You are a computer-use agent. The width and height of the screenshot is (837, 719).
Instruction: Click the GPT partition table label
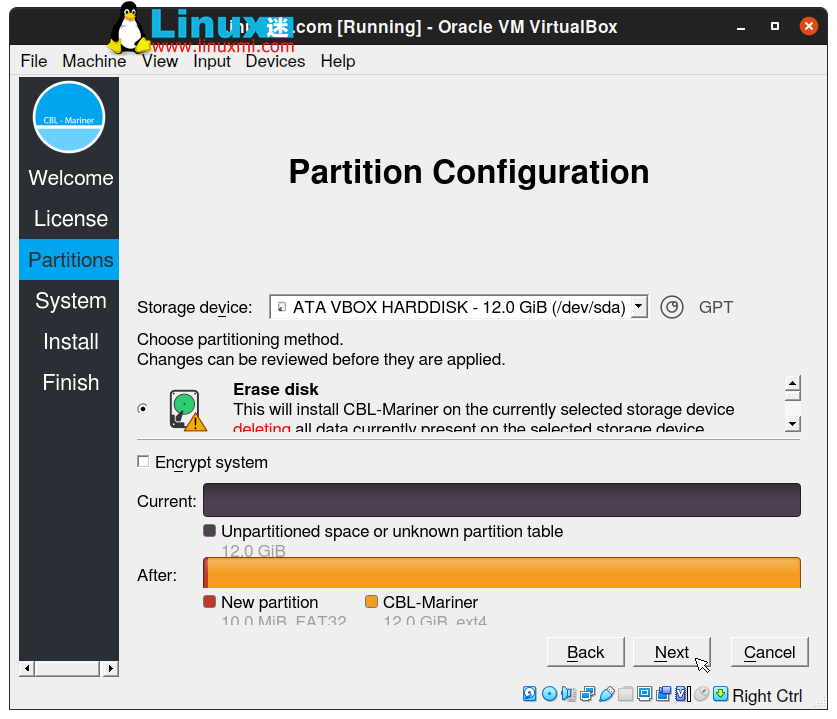pyautogui.click(x=716, y=307)
